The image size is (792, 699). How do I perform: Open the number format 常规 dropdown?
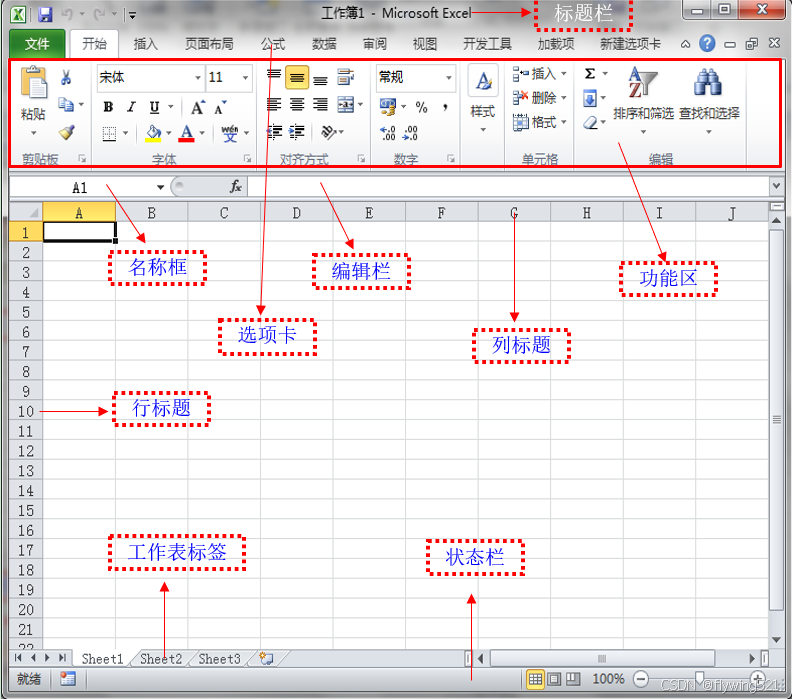point(449,78)
